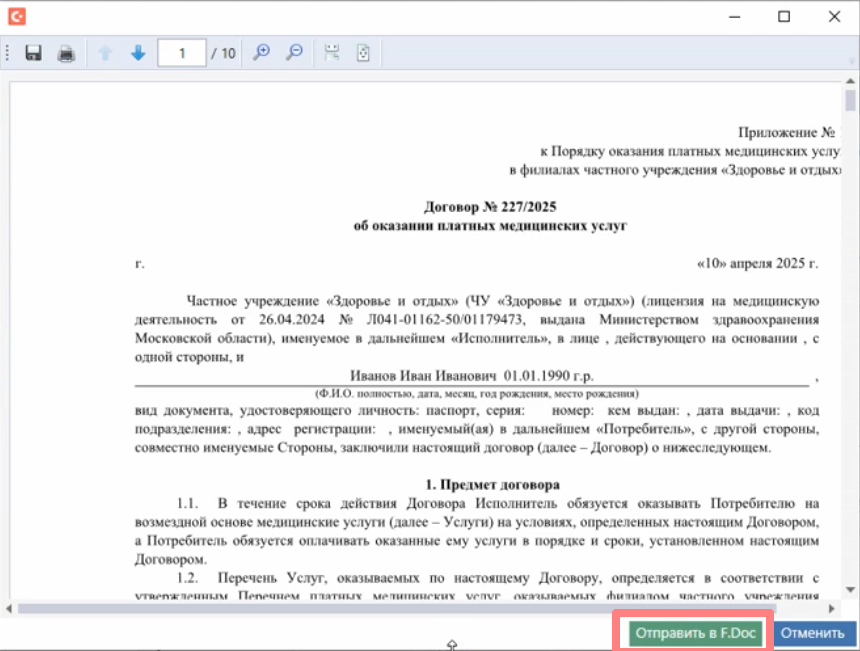Viewport: 860px width, 651px height.
Task: Click the Save document icon
Action: tap(33, 53)
